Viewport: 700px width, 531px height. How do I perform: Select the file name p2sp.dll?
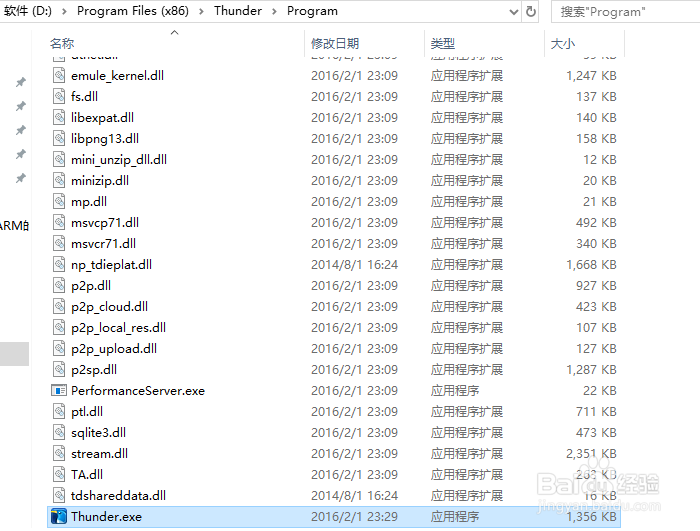click(x=94, y=369)
